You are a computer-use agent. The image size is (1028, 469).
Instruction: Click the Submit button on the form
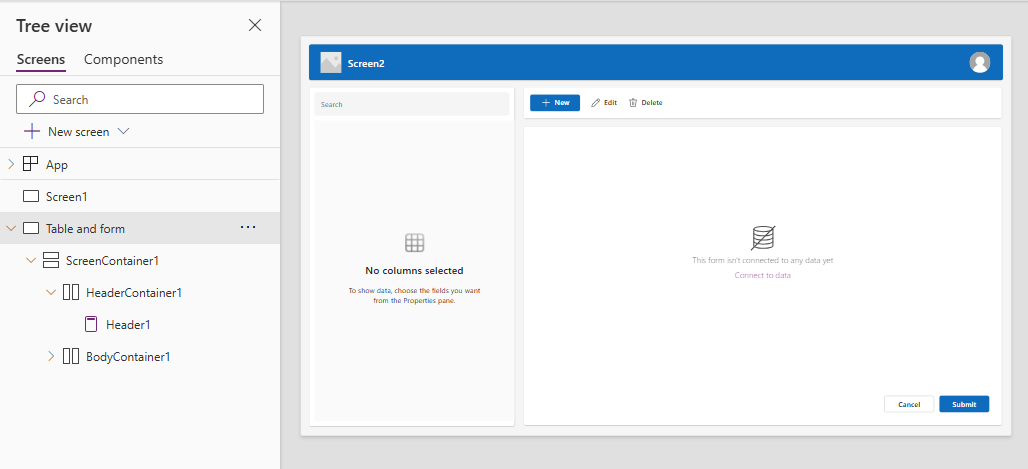click(x=964, y=404)
